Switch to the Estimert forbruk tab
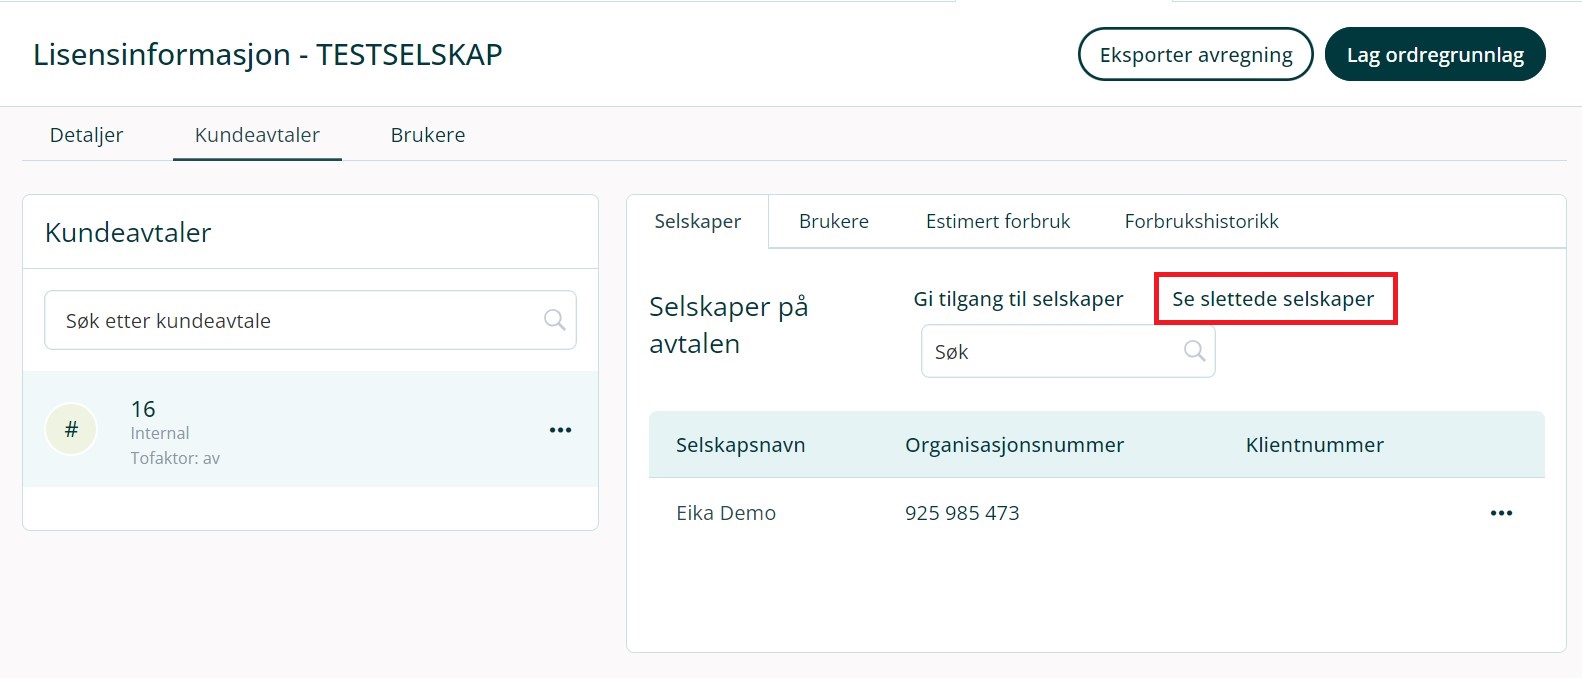This screenshot has width=1582, height=678. tap(997, 221)
